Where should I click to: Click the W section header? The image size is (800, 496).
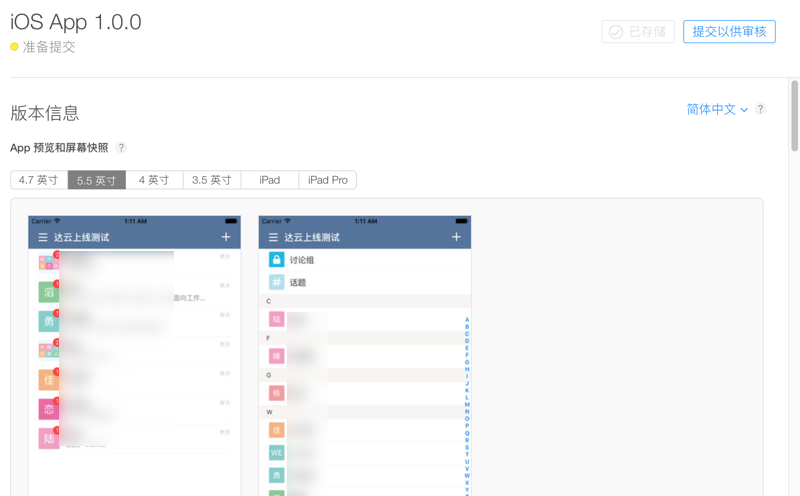(x=365, y=412)
